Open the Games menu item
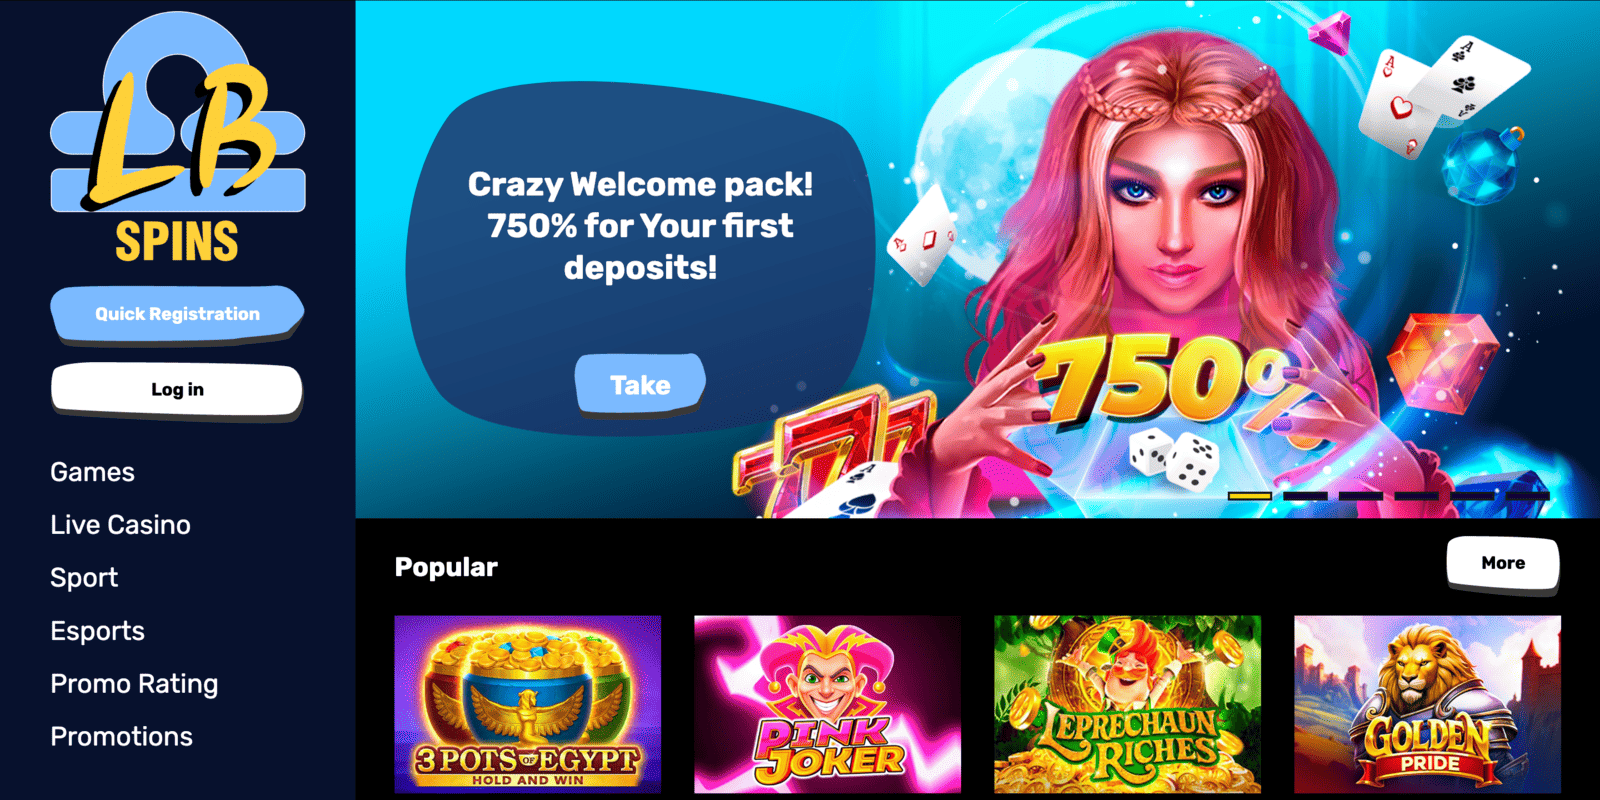 tap(92, 472)
